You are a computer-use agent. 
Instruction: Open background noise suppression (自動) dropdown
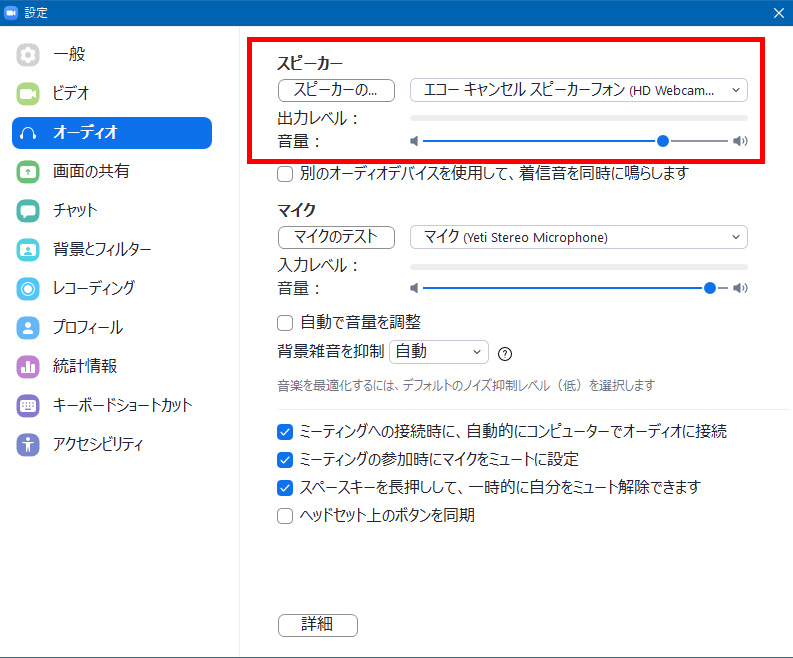coord(438,352)
